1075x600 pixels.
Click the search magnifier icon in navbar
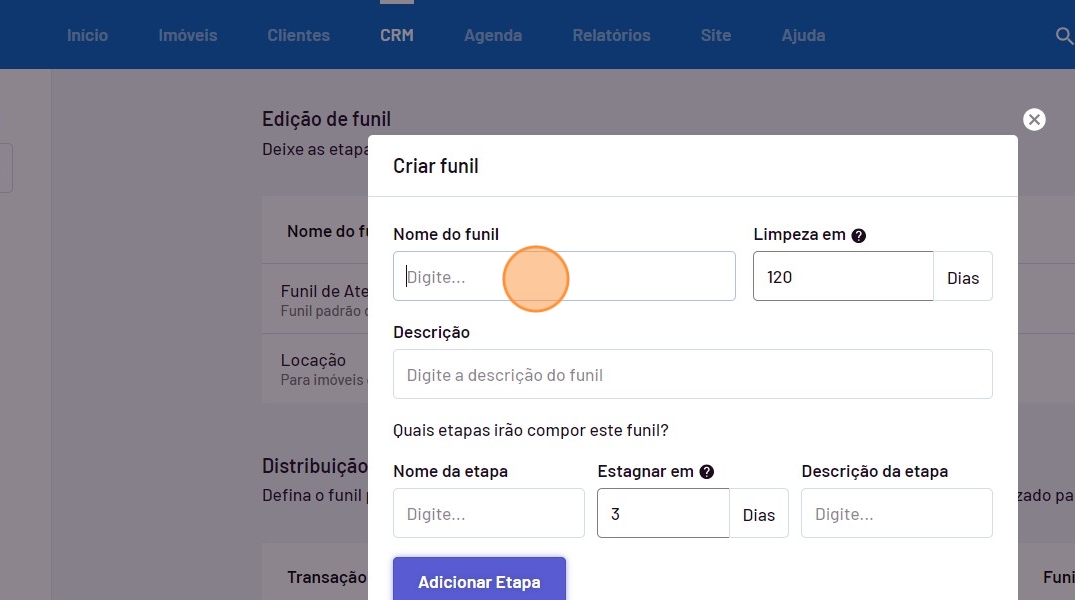pyautogui.click(x=1063, y=36)
